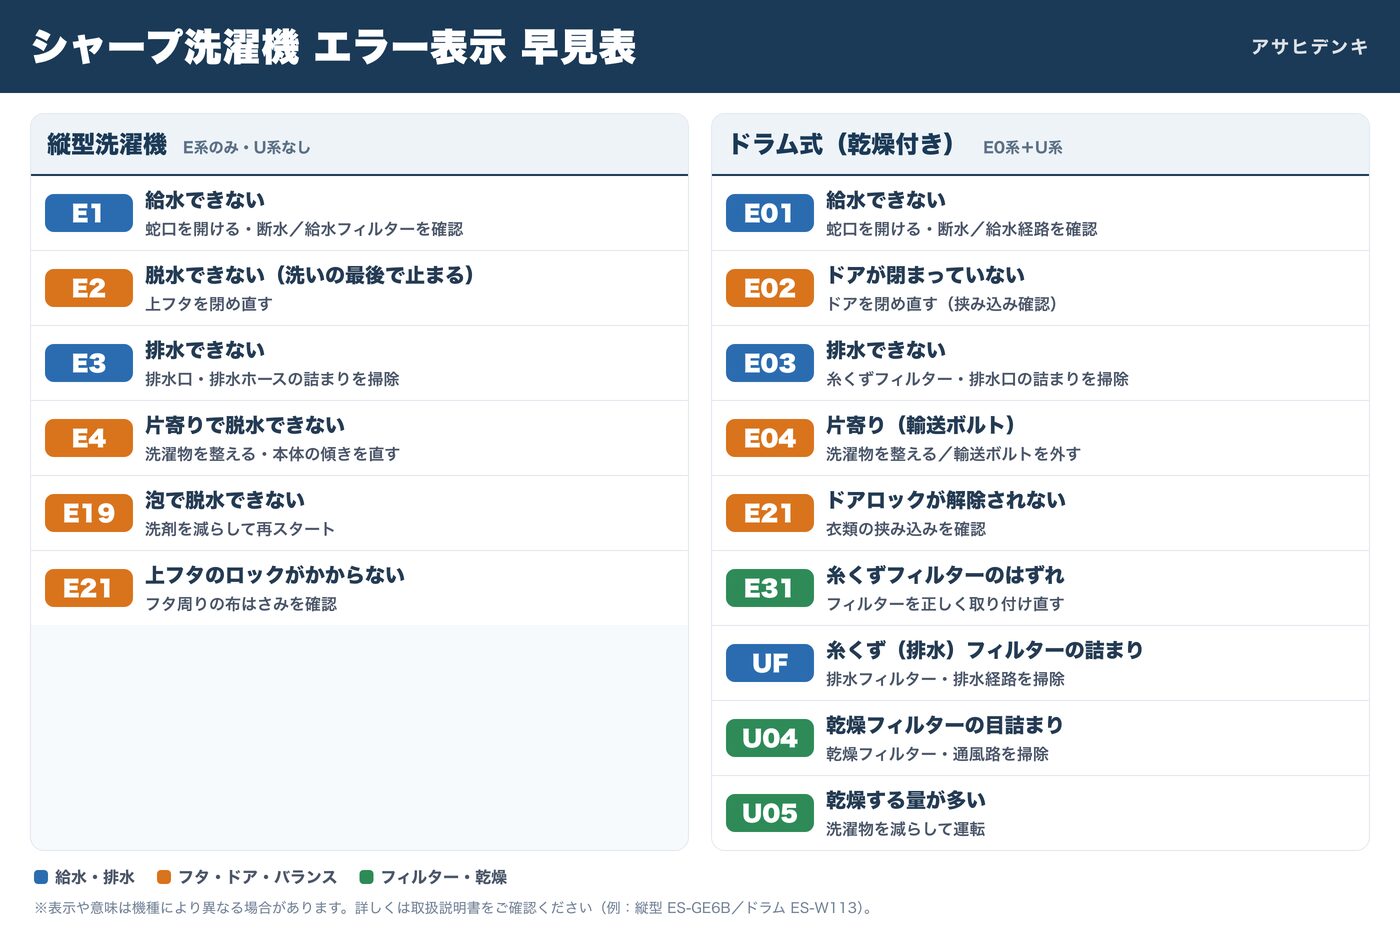This screenshot has height=952, width=1400.
Task: Click the フタ・ドア・バランス legend label
Action: point(257,877)
